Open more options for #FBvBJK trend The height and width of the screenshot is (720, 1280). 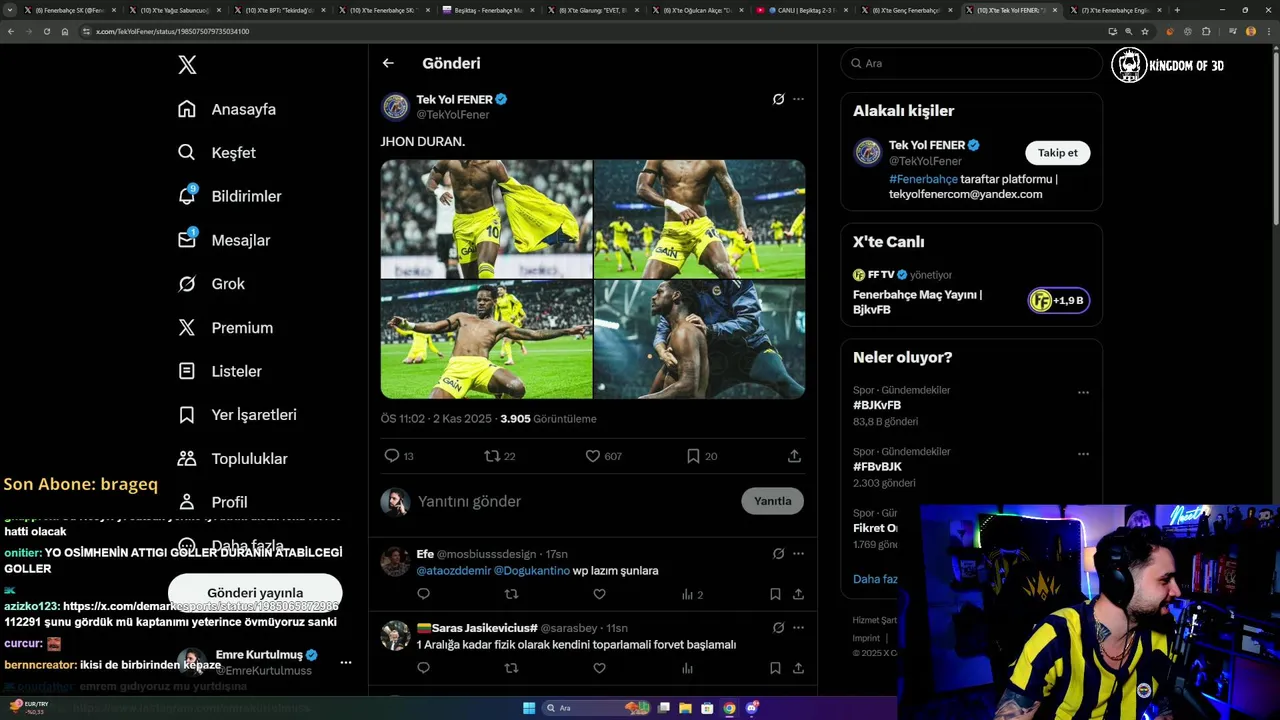[1083, 454]
